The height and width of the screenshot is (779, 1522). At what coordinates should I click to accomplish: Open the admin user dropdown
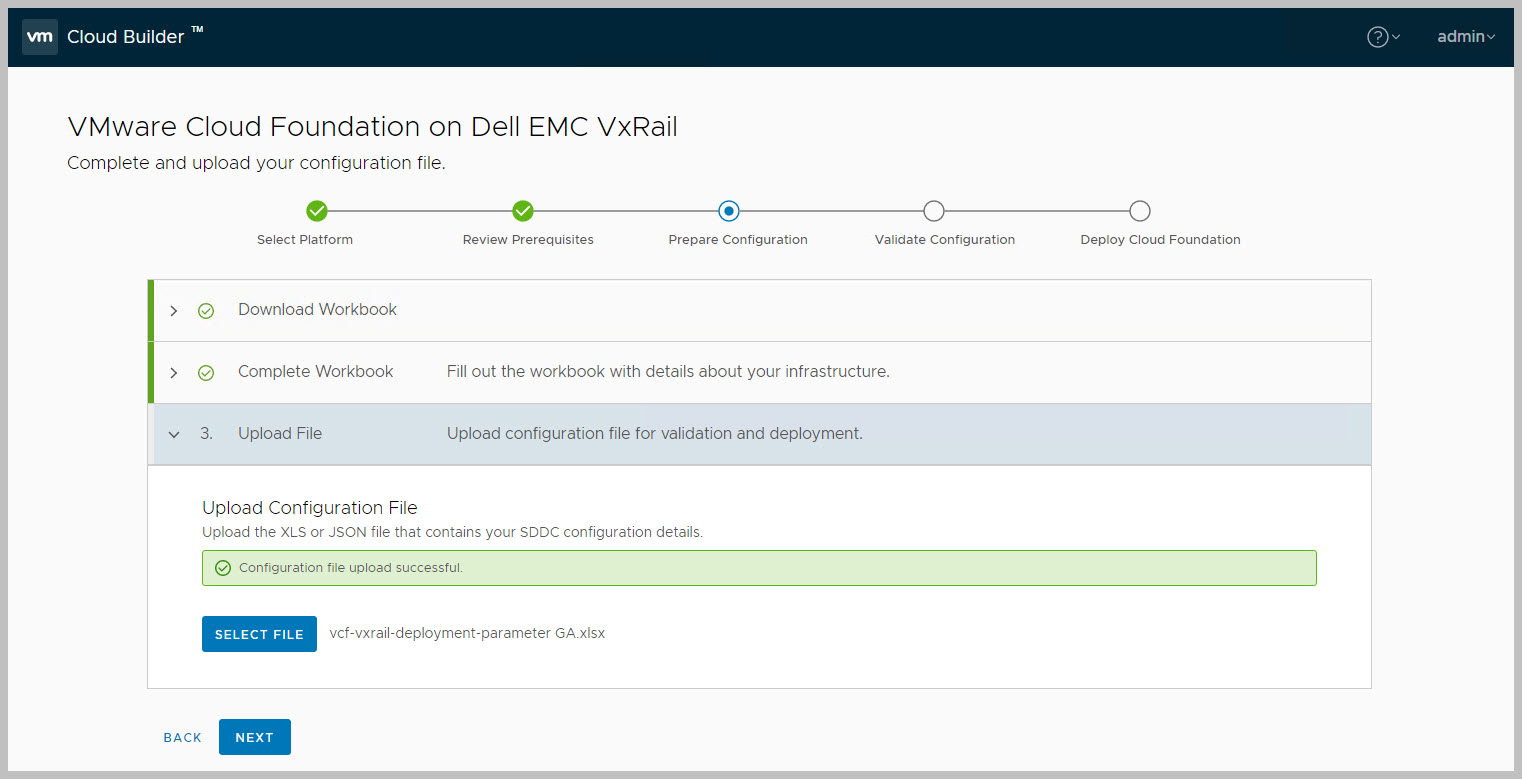pyautogui.click(x=1465, y=37)
